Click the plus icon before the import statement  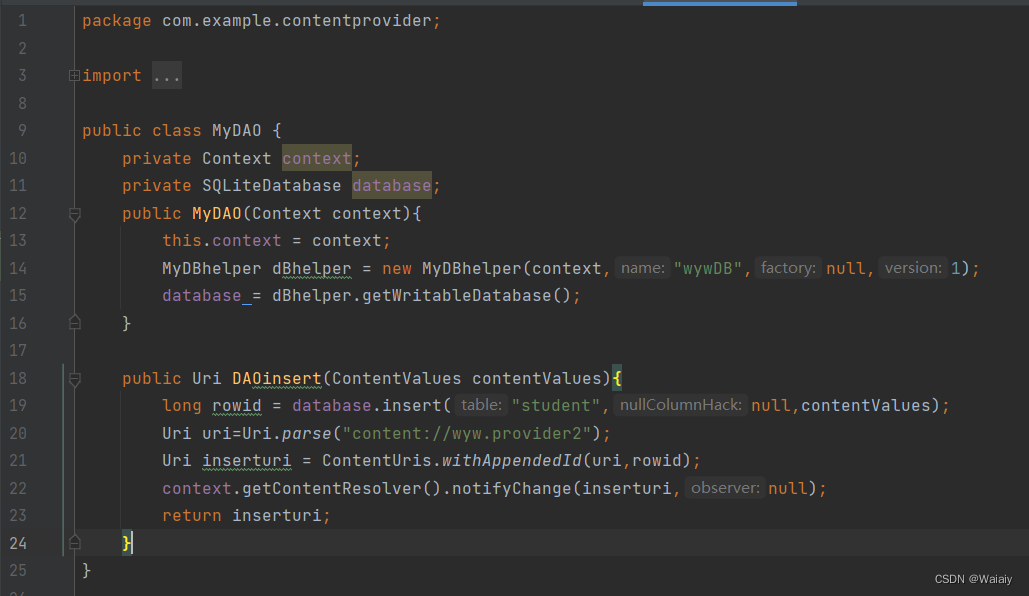pyautogui.click(x=74, y=75)
